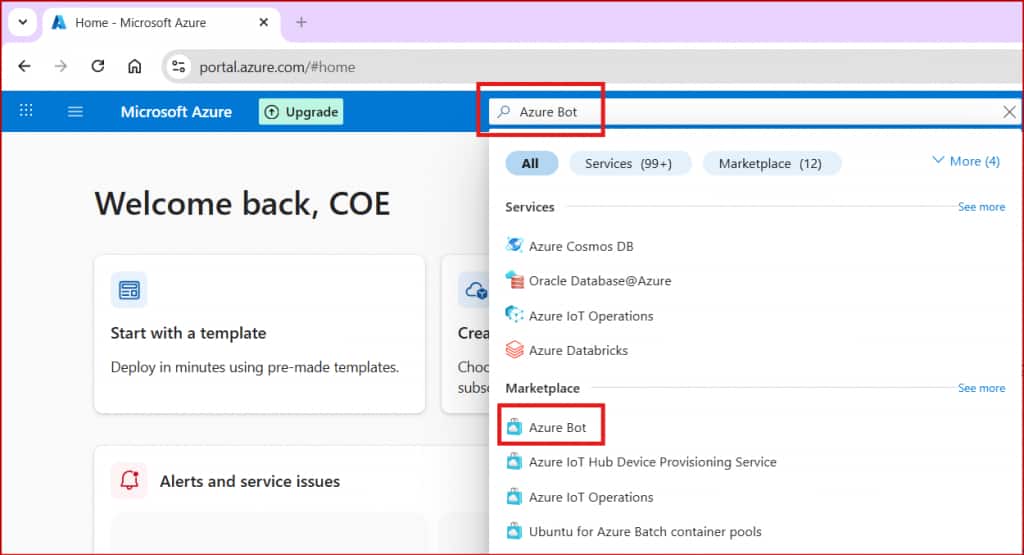The image size is (1024, 555).
Task: Open the hamburger portal menu
Action: (75, 112)
